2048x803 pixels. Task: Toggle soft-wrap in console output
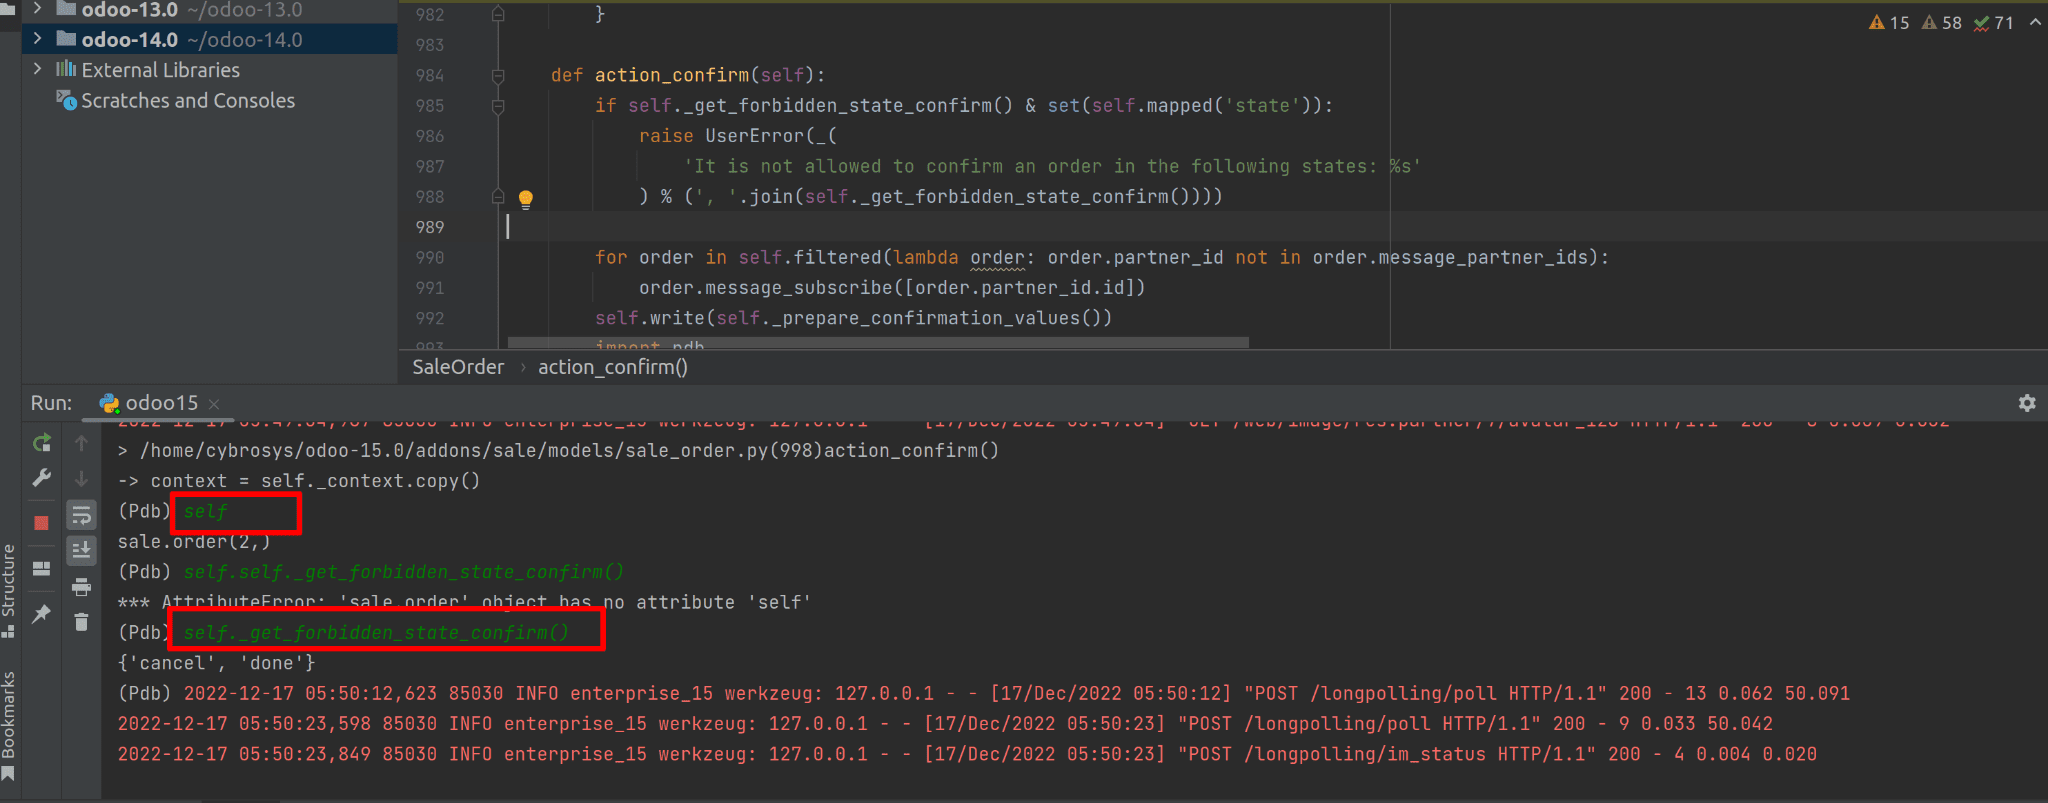point(81,515)
